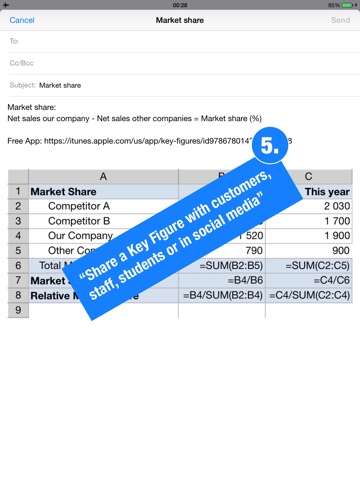Select the =SUM(C2:C5) cell
The height and width of the screenshot is (480, 360).
click(x=309, y=266)
